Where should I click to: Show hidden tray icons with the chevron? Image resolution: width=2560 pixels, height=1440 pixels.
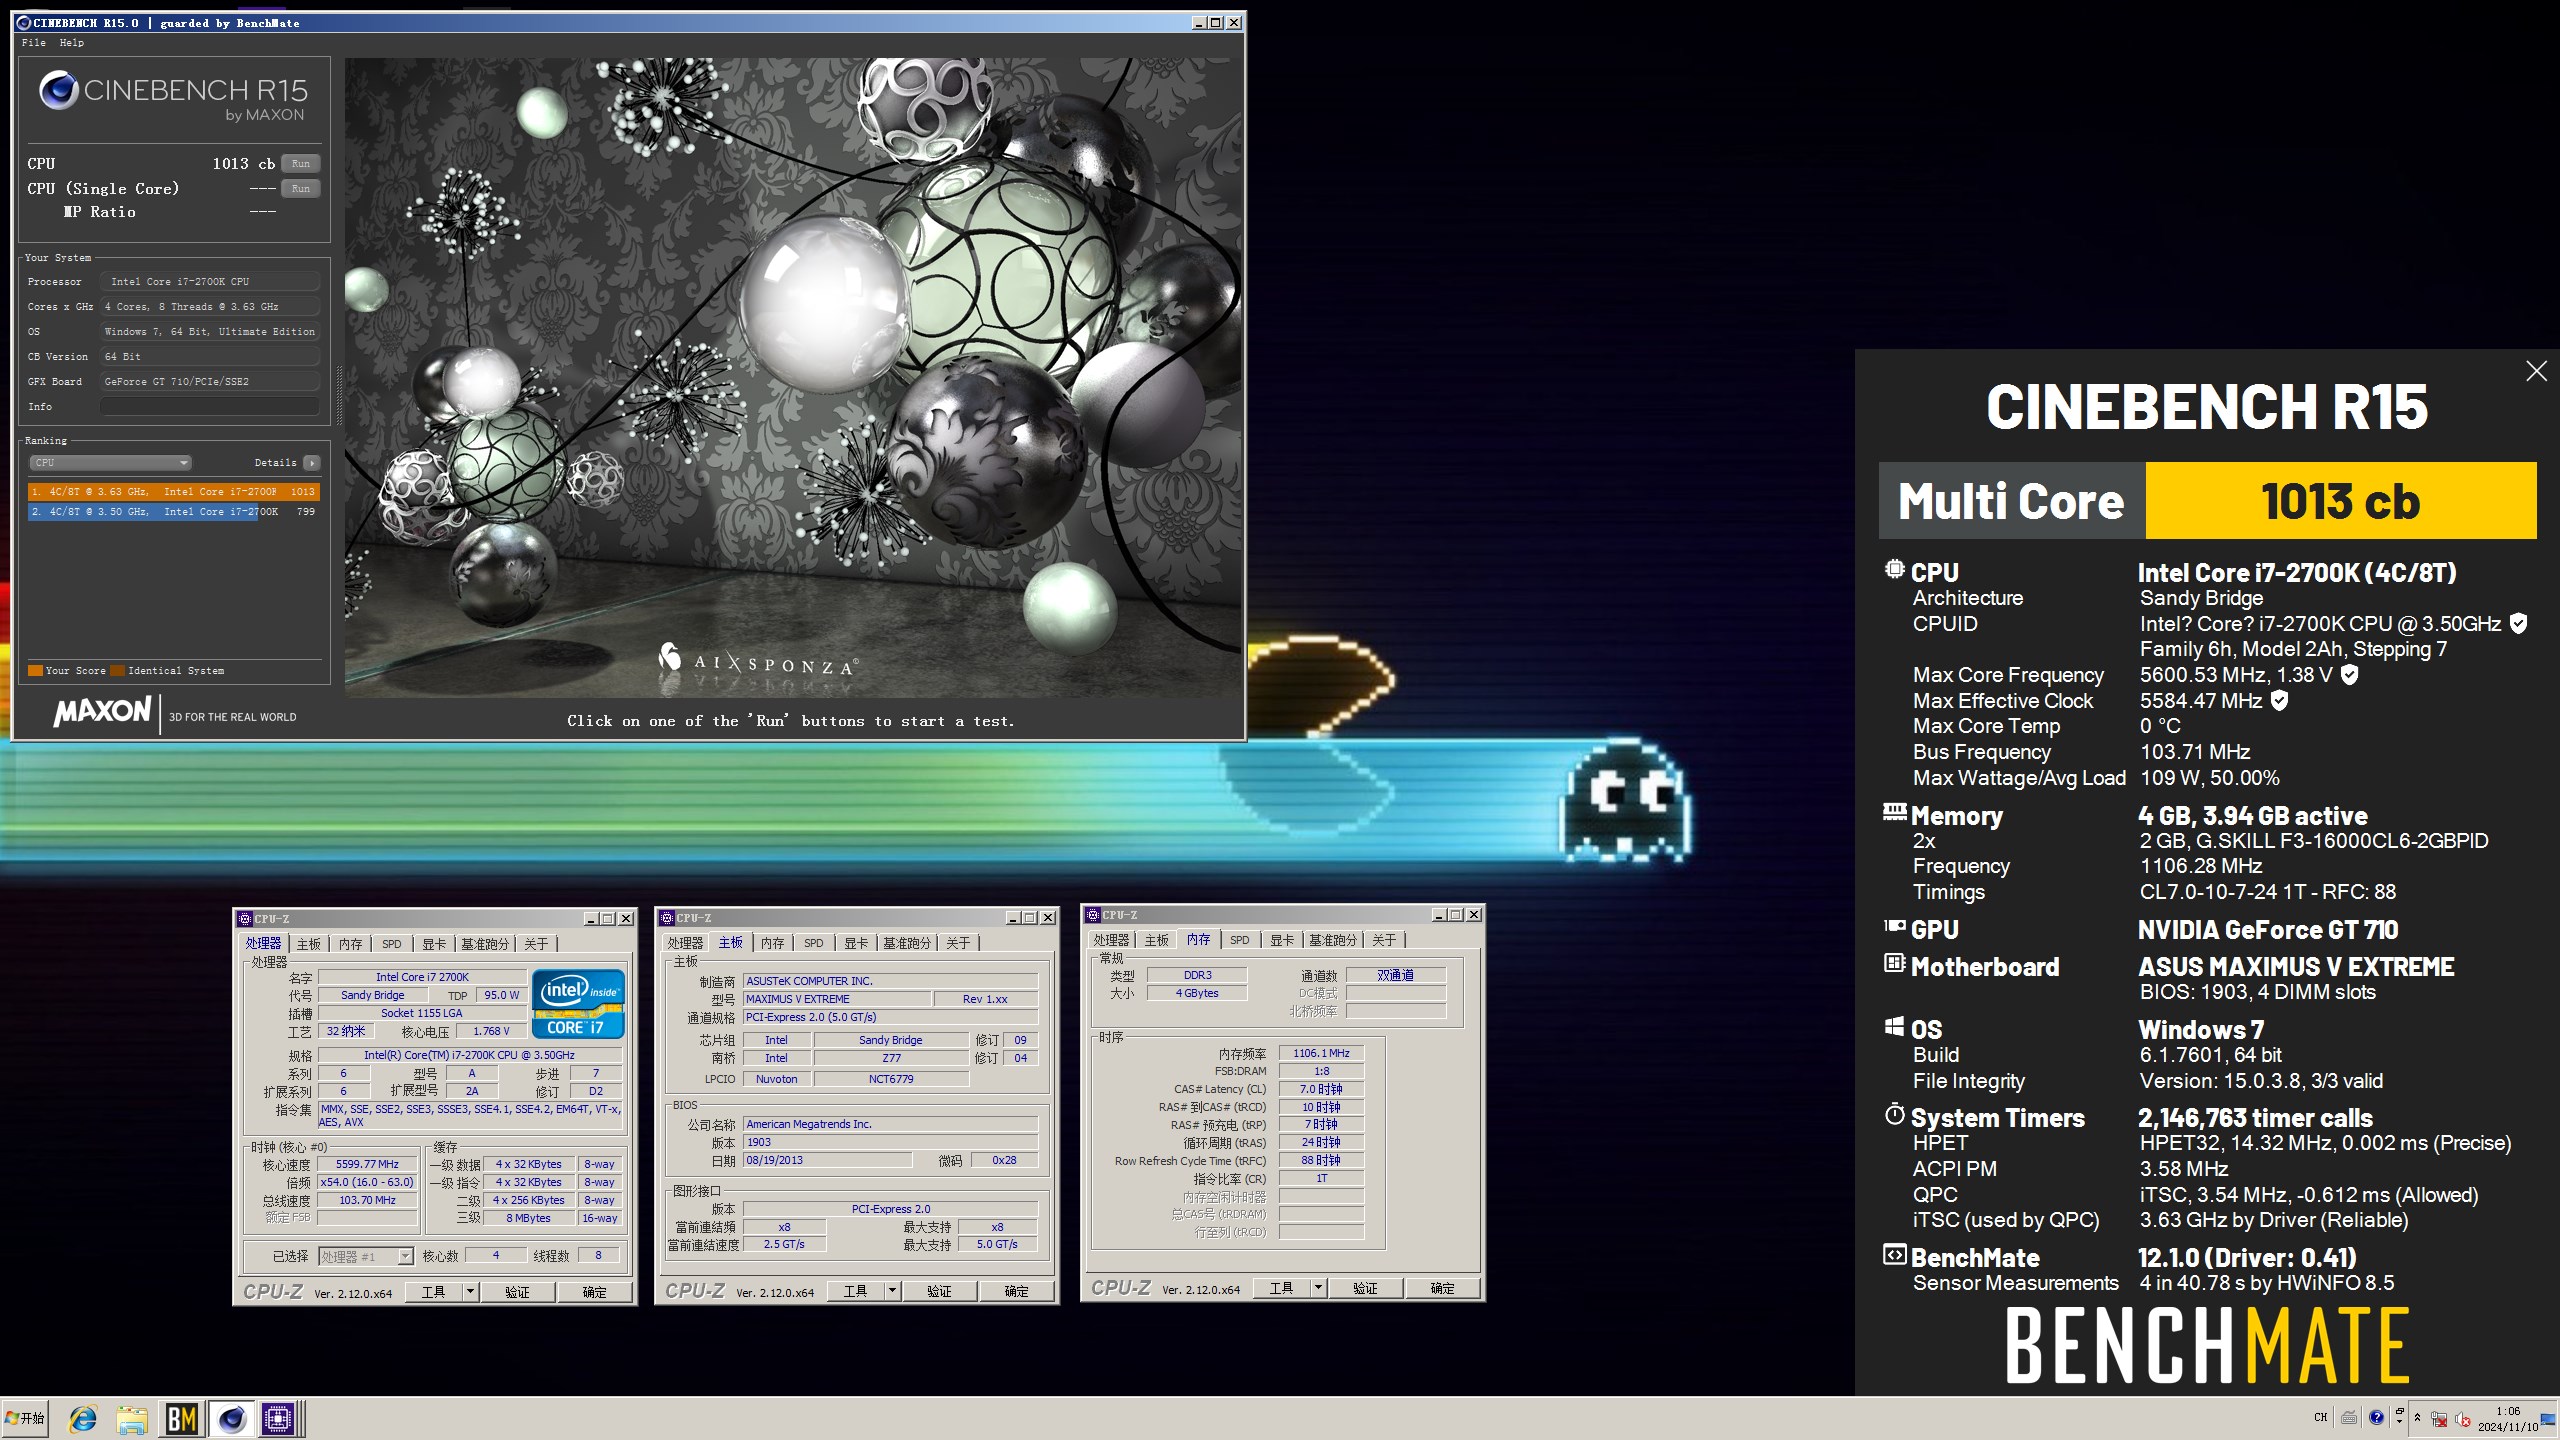[x=2418, y=1417]
